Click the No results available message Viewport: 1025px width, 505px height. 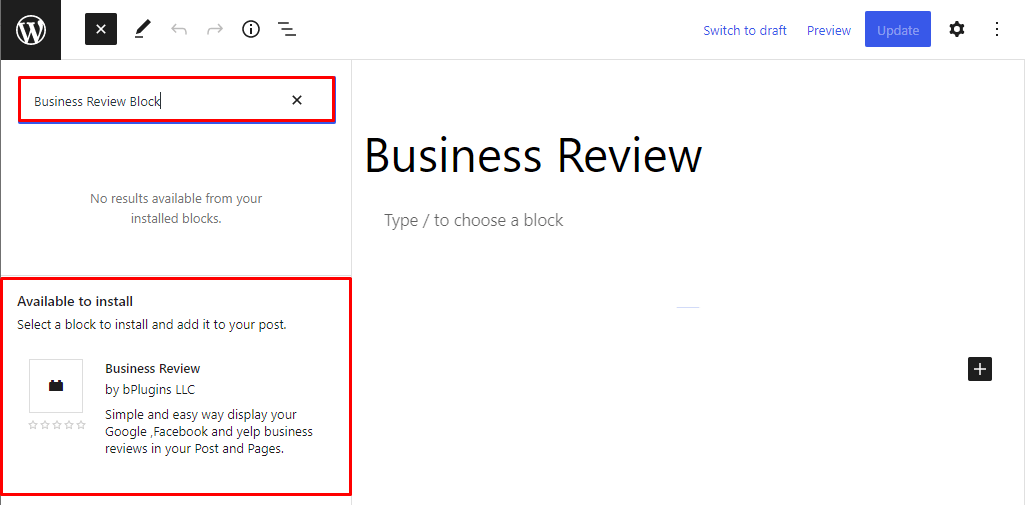[x=176, y=208]
